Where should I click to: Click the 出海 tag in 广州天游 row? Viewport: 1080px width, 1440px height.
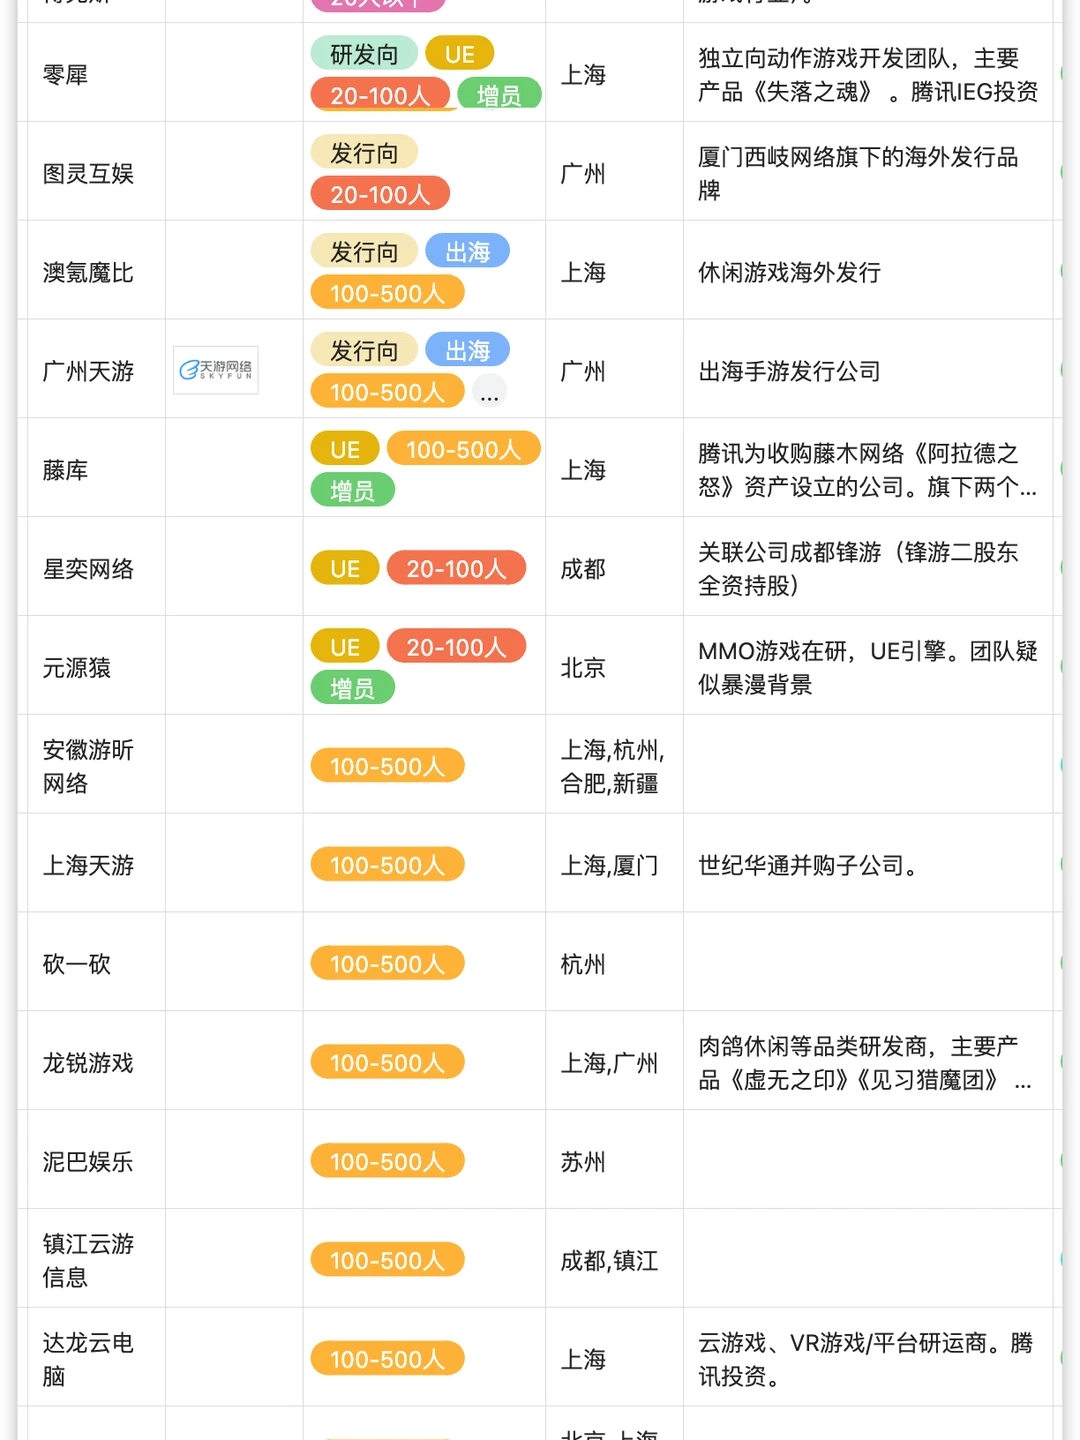[x=467, y=350]
